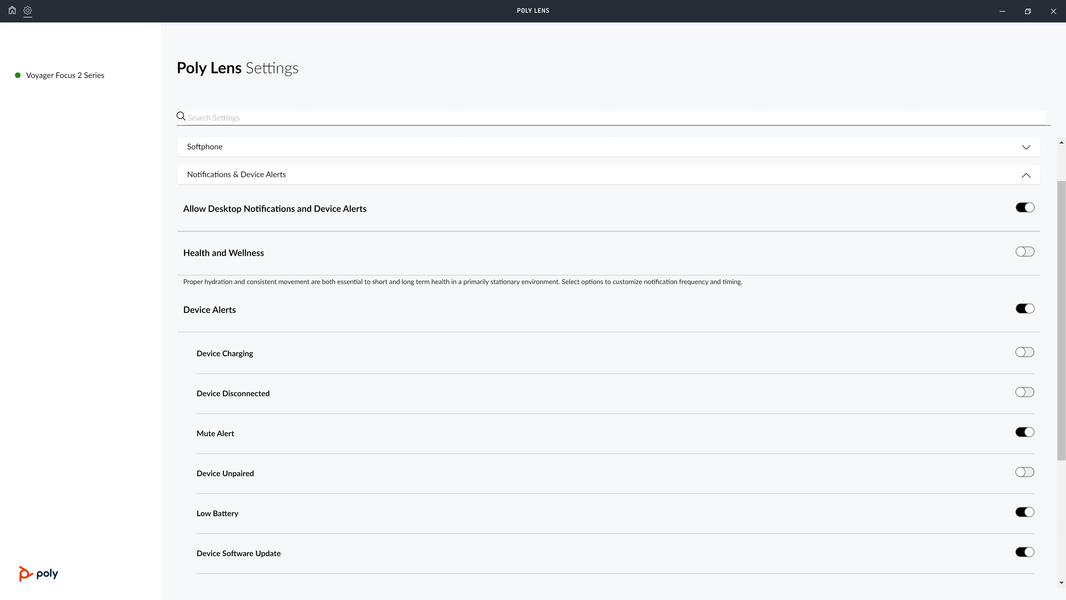Restore down the Poly Lens window
This screenshot has height=600, width=1066.
point(1028,12)
